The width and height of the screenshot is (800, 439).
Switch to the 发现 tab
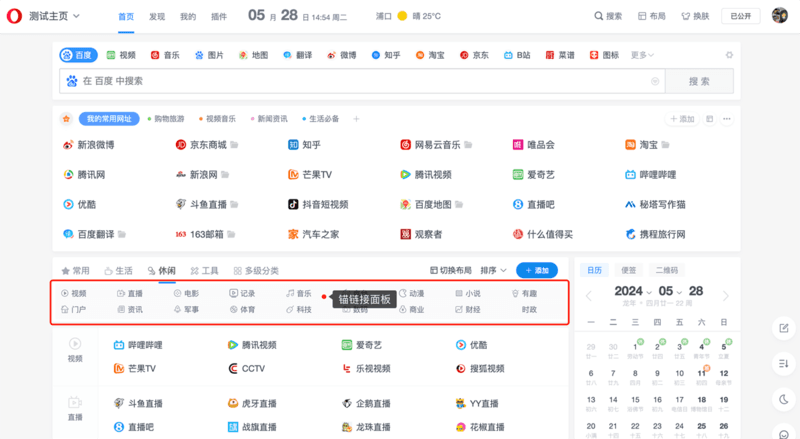[157, 16]
